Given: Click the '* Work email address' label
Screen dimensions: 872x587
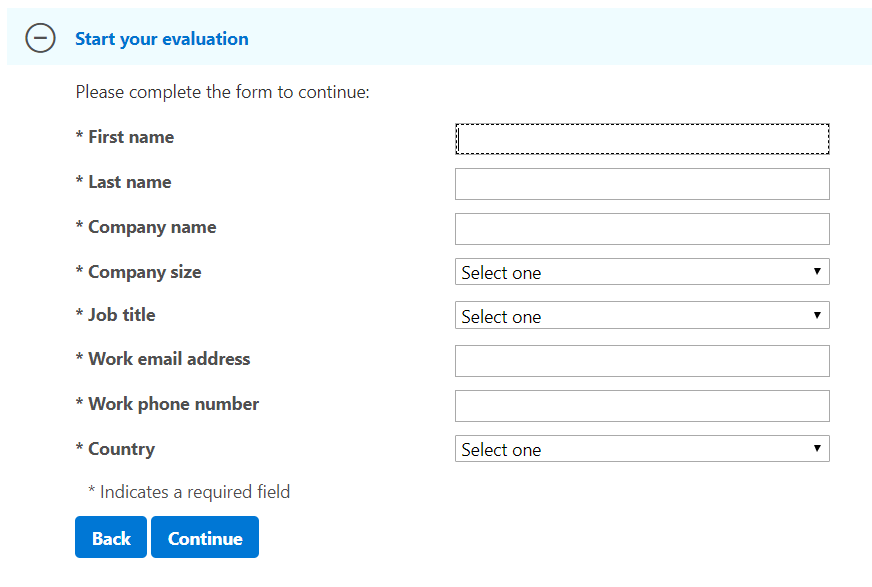Looking at the screenshot, I should (163, 359).
